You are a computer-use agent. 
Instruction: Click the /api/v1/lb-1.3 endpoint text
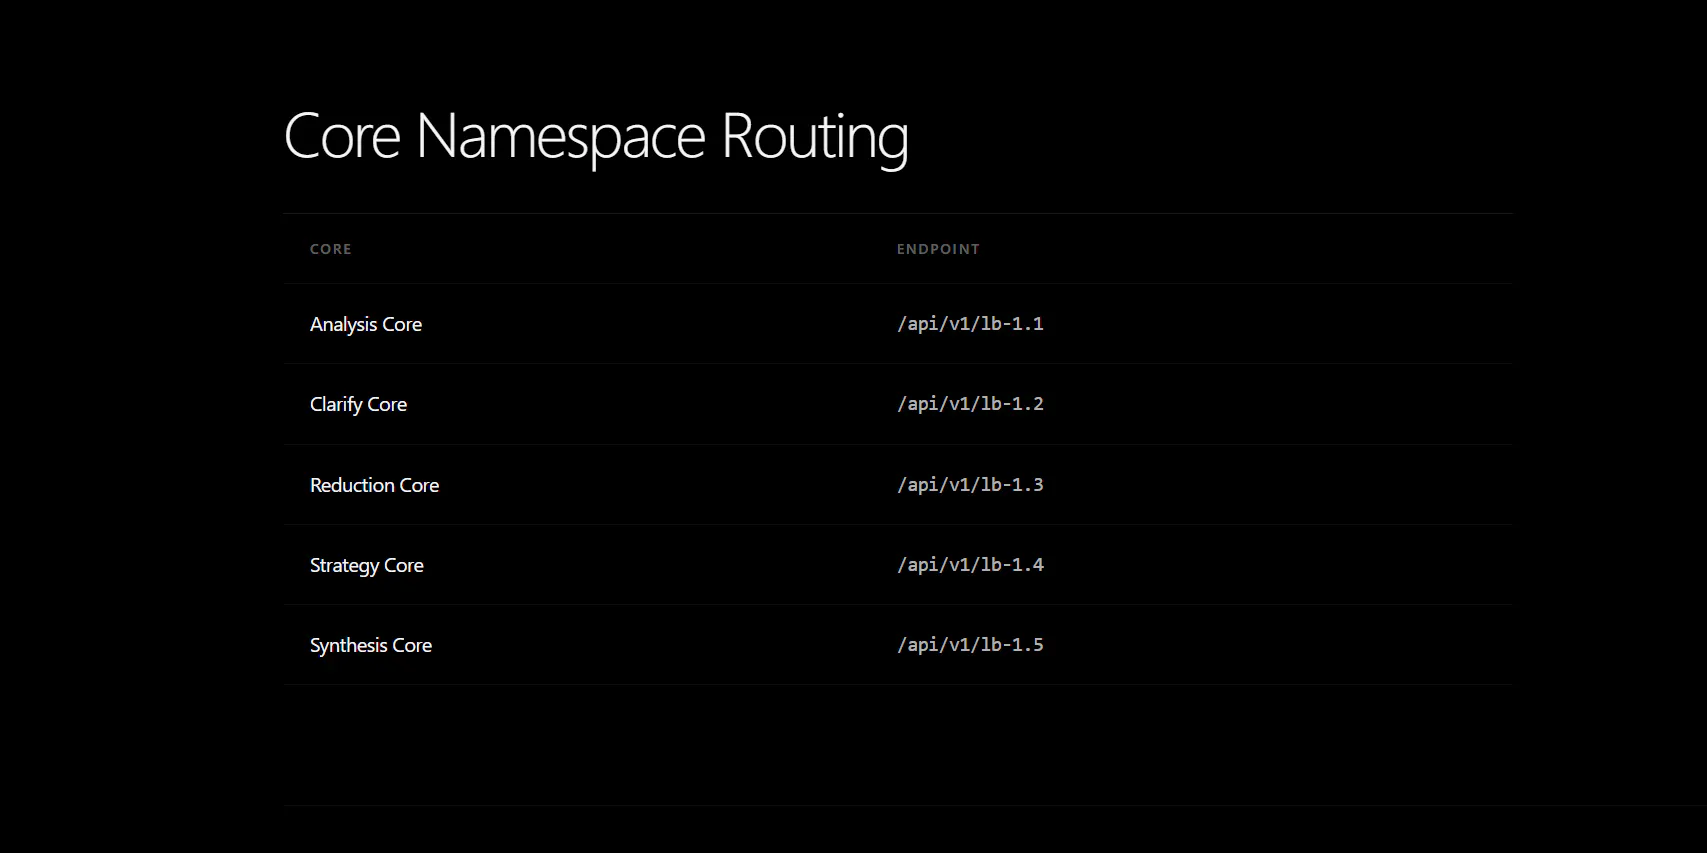pyautogui.click(x=970, y=485)
